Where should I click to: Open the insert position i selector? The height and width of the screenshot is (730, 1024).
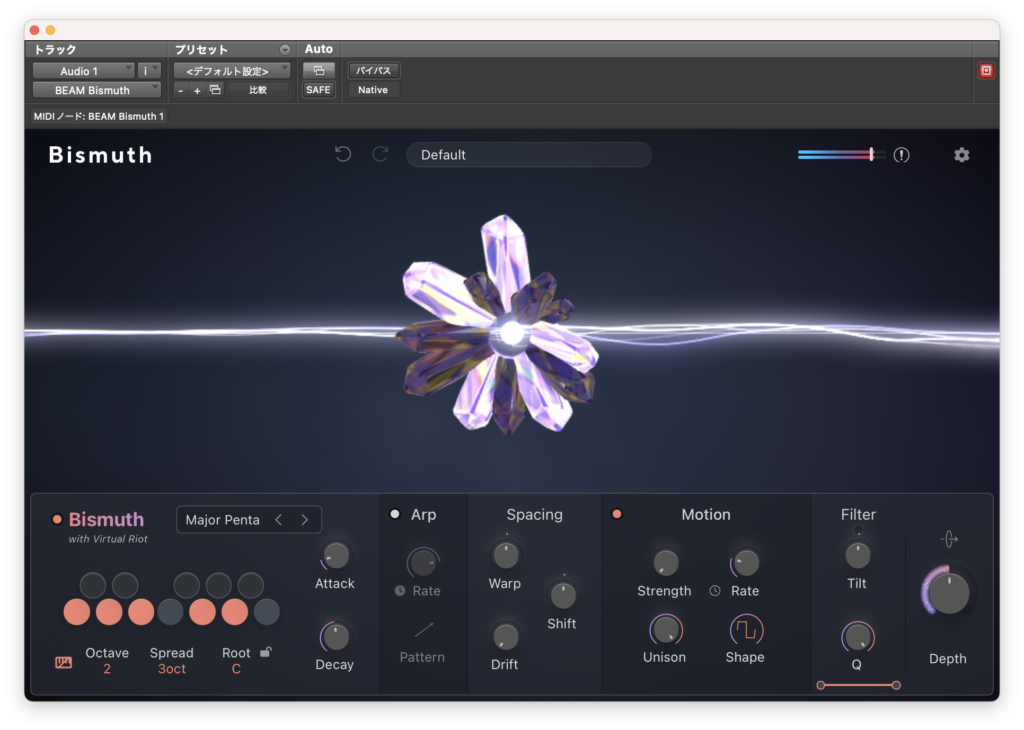point(150,71)
